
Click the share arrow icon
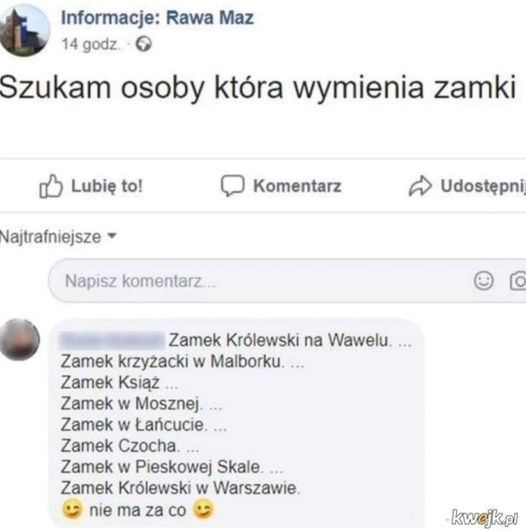click(420, 186)
